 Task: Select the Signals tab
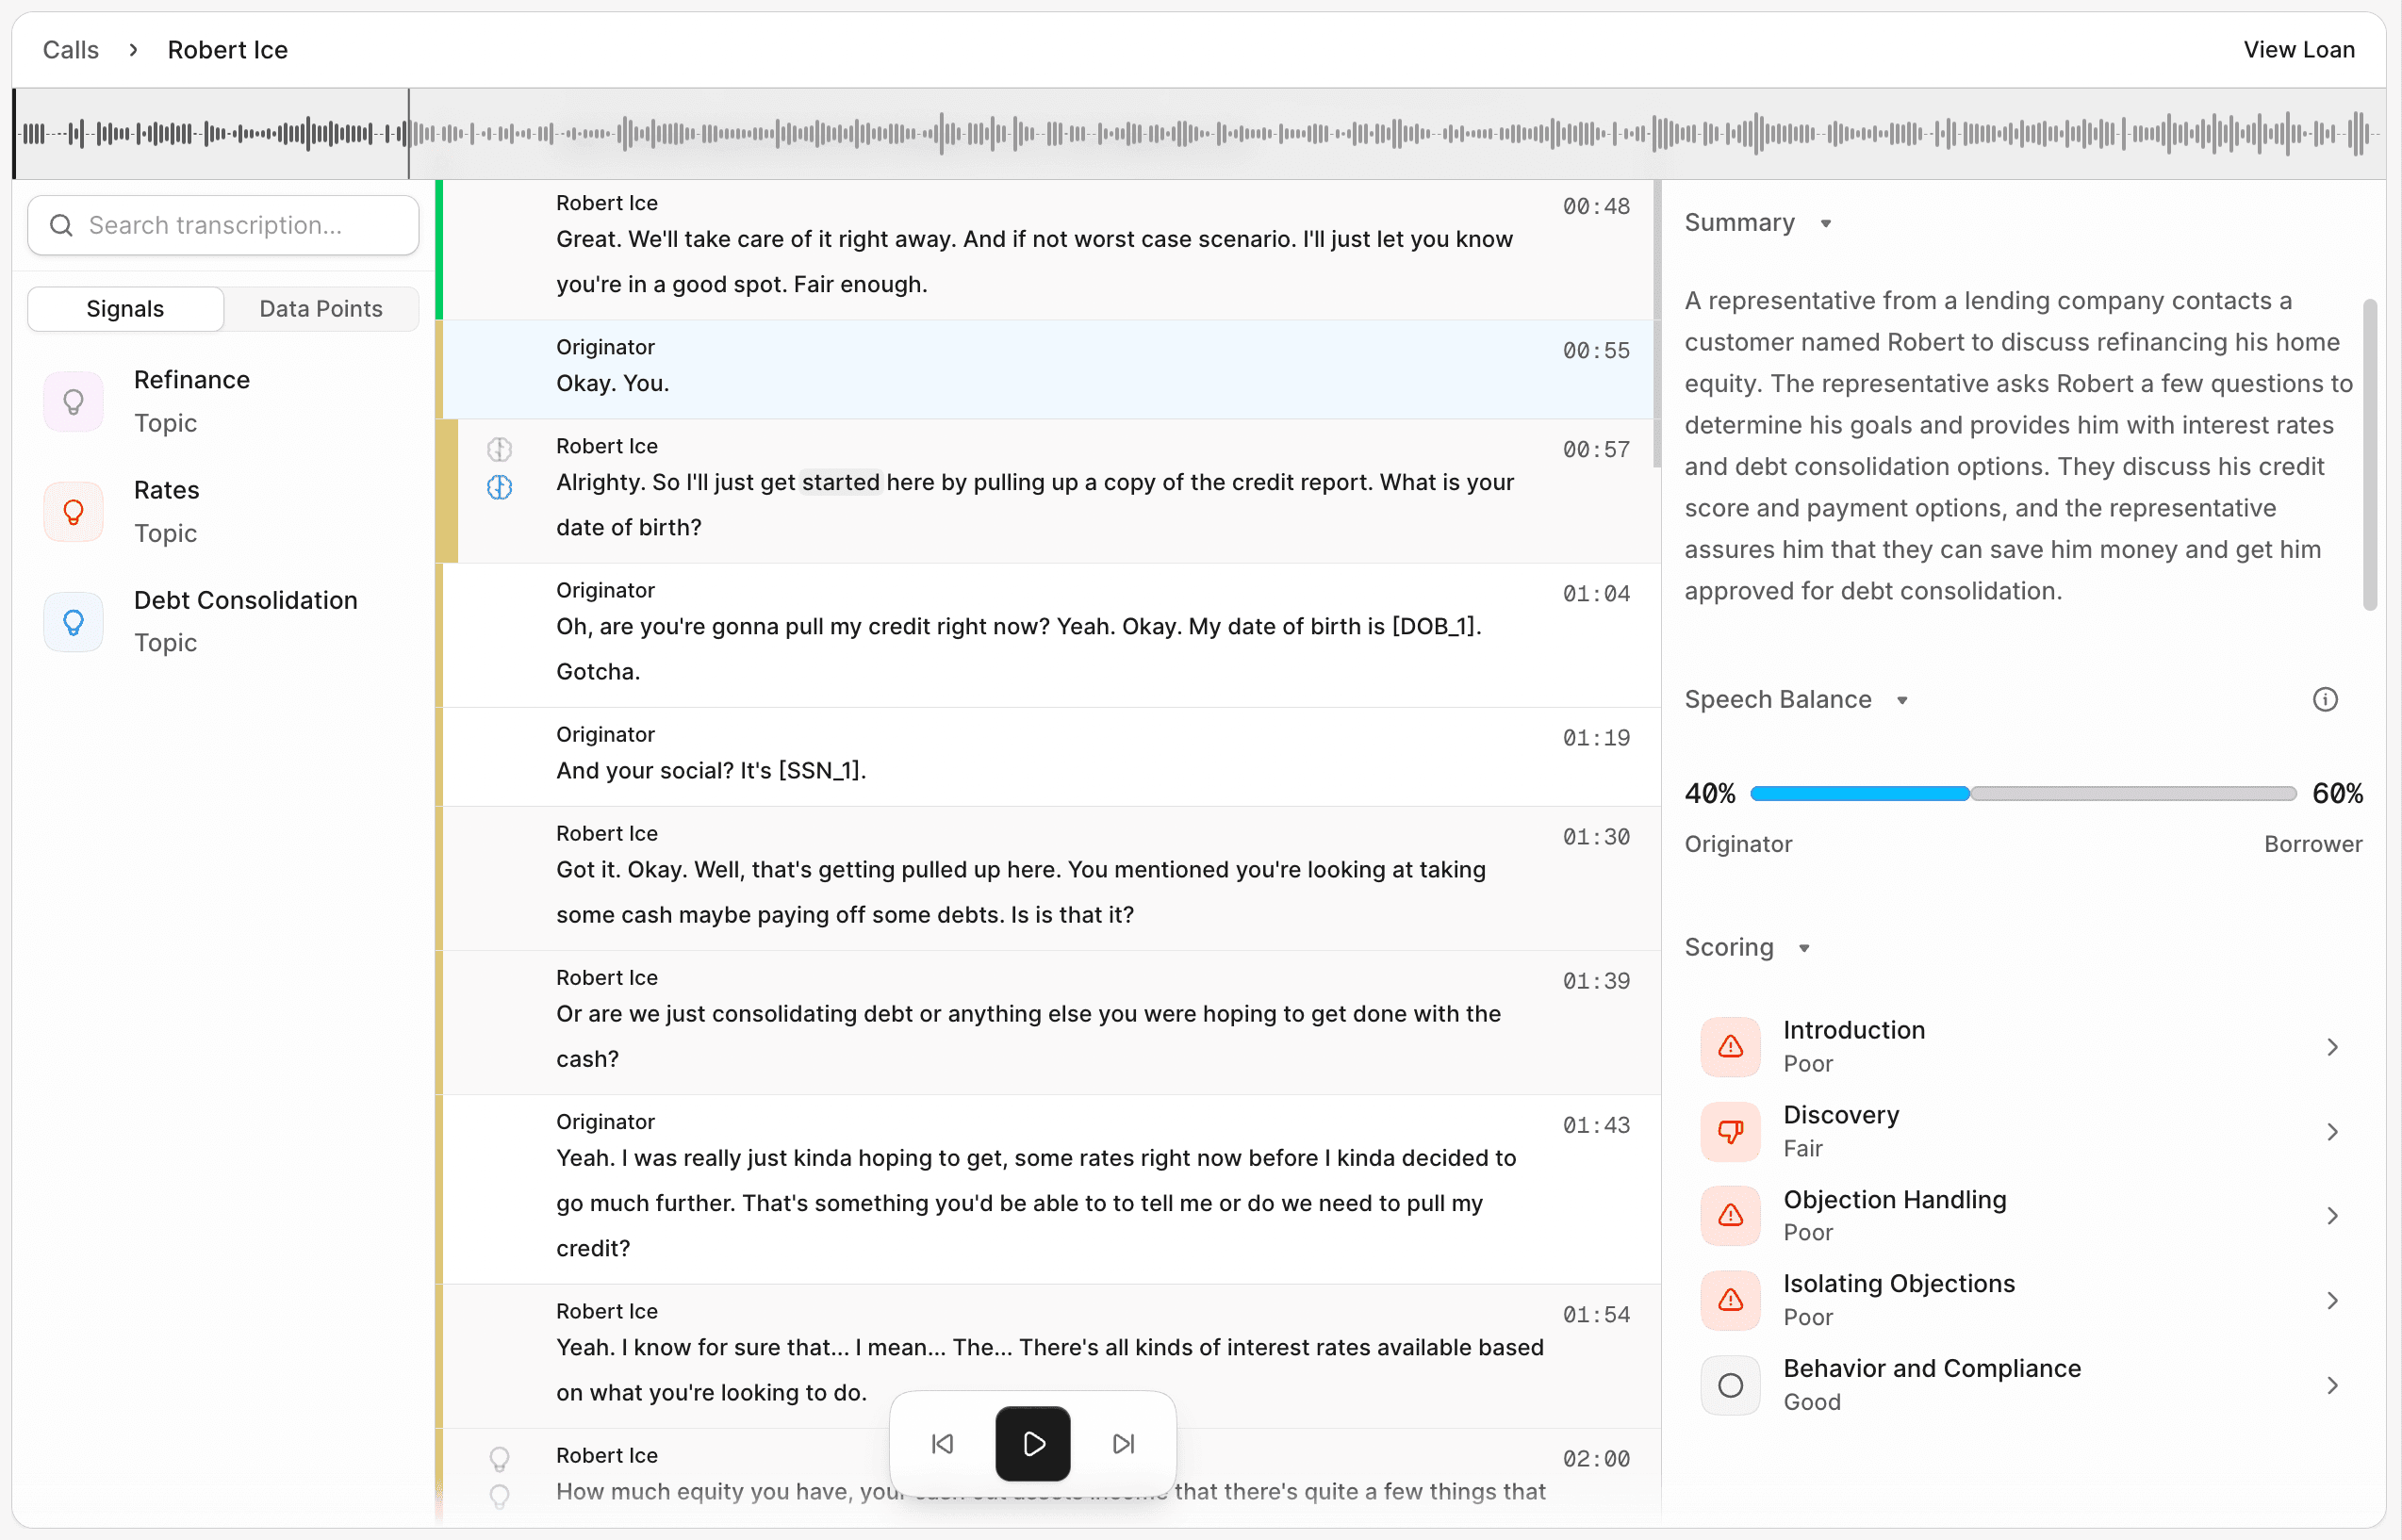pos(125,308)
